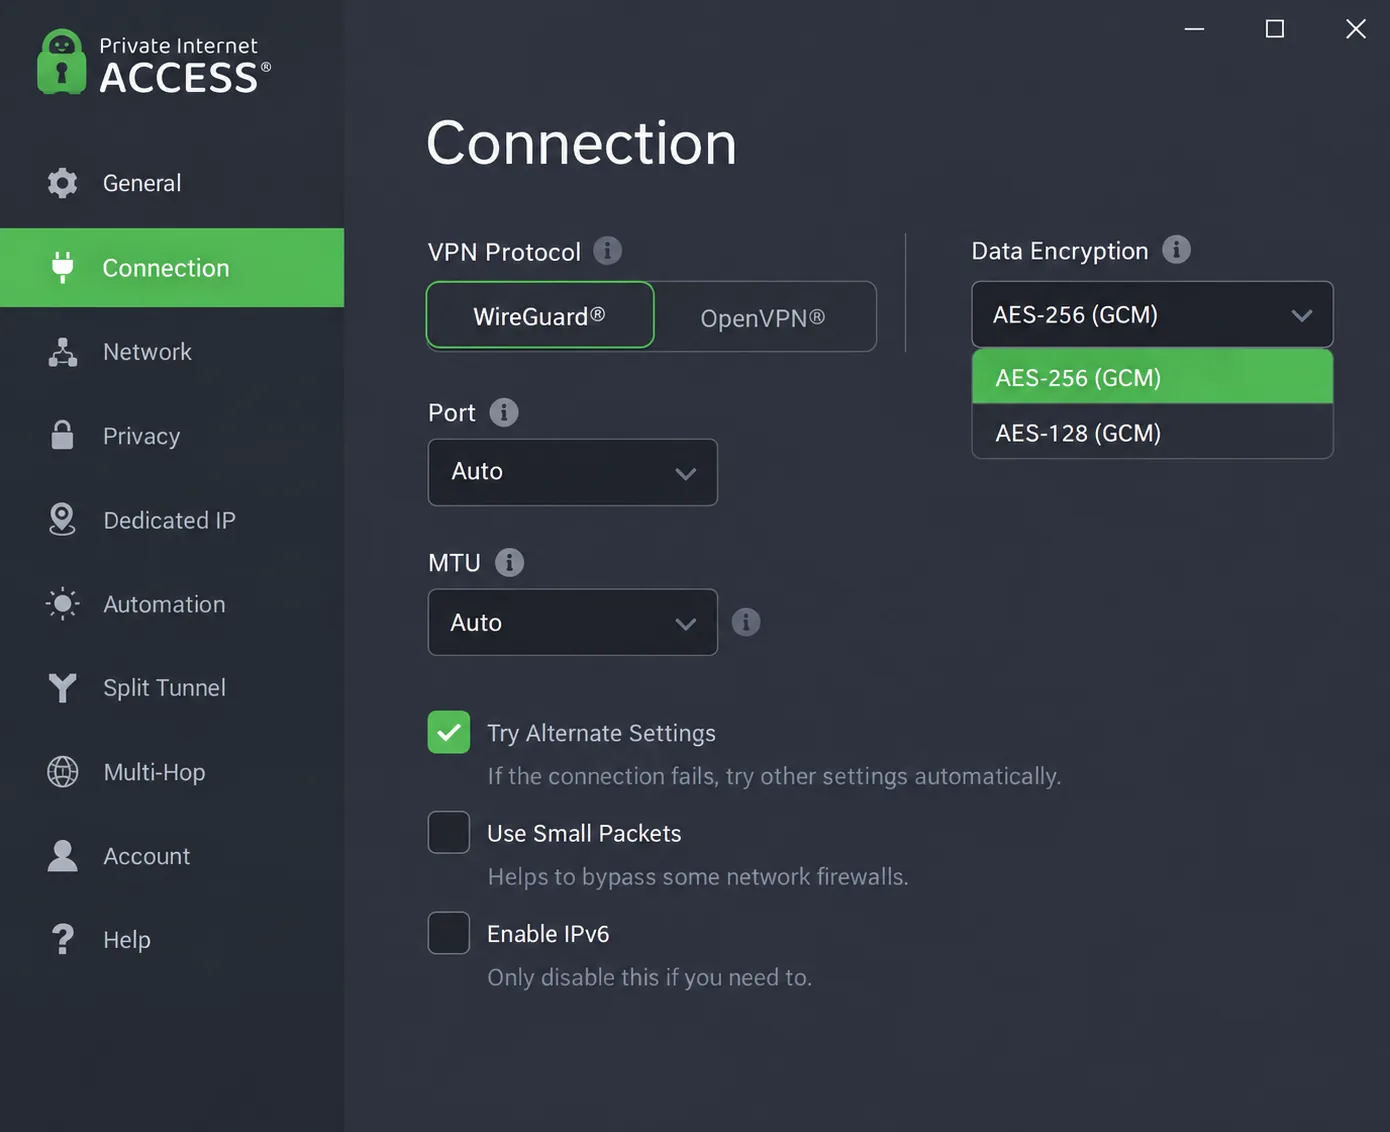
Task: Choose AES-128 (GCM) from the list
Action: pyautogui.click(x=1152, y=432)
